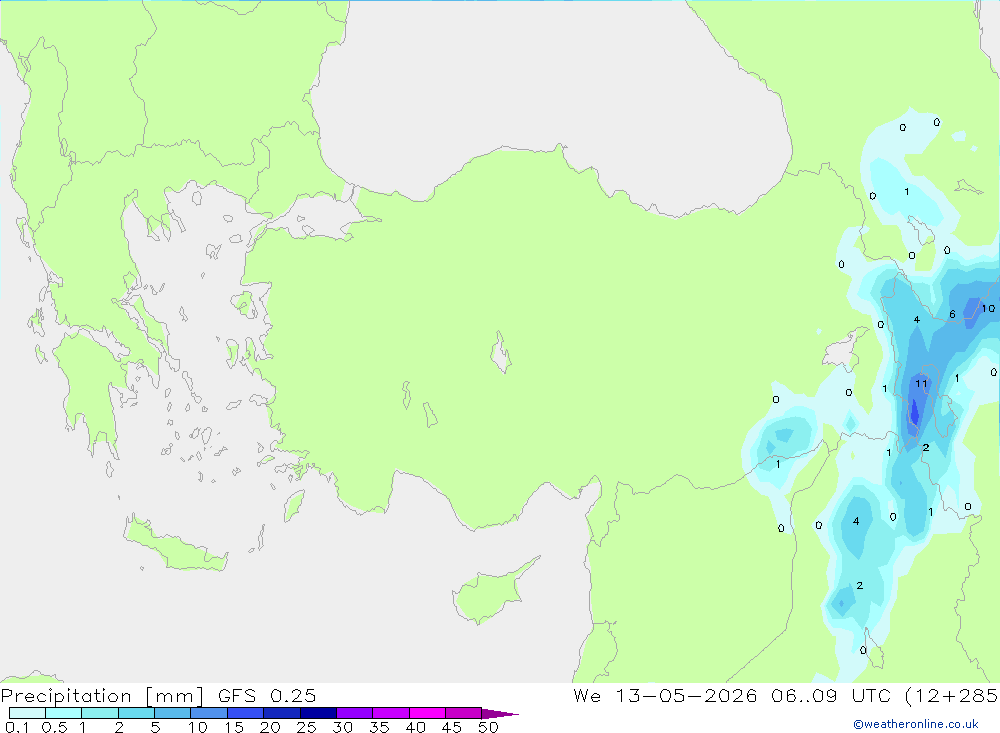Click the 'We 13-05-2026' date text
The width and height of the screenshot is (1000, 733).
click(665, 695)
